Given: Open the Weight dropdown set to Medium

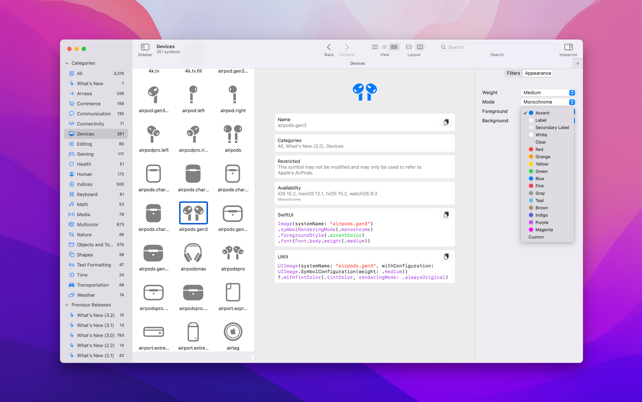Looking at the screenshot, I should tap(548, 93).
